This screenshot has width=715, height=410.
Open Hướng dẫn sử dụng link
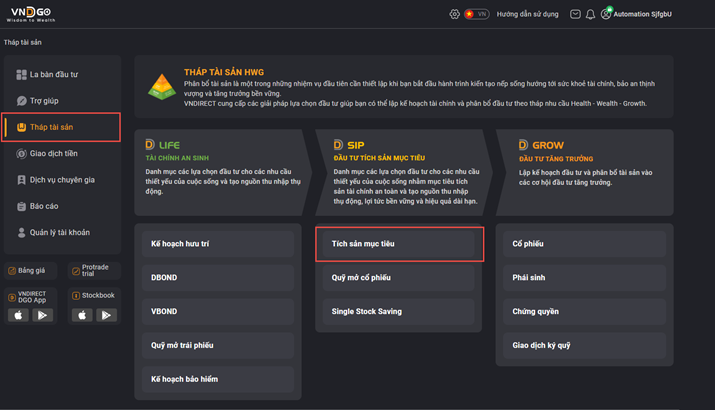(528, 14)
